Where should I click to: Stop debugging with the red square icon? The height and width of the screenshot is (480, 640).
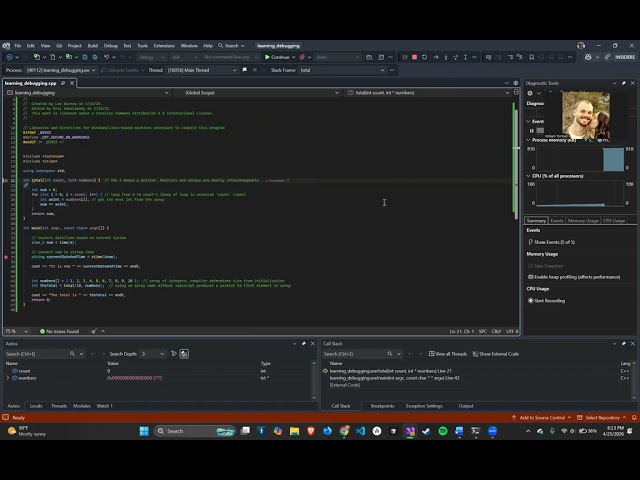coord(414,57)
